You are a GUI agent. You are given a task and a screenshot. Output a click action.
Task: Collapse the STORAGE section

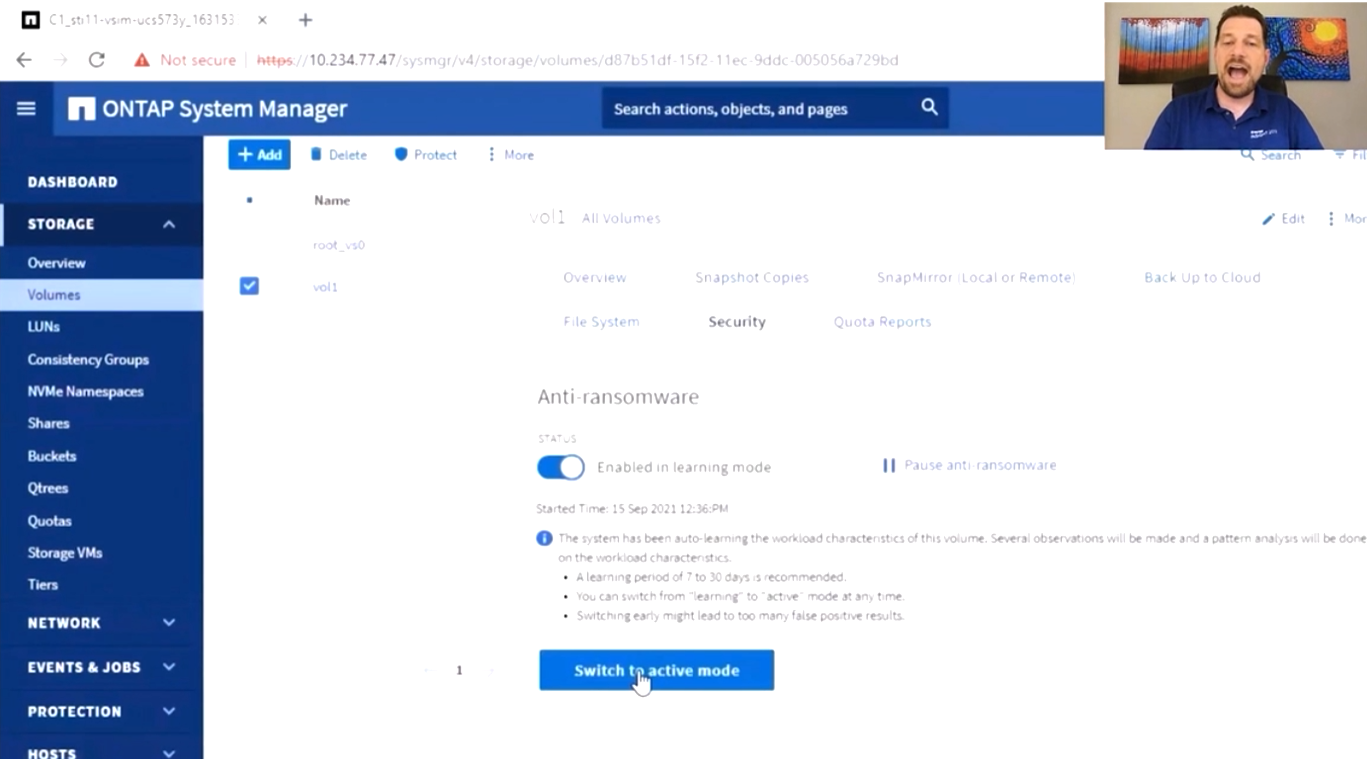(x=169, y=224)
